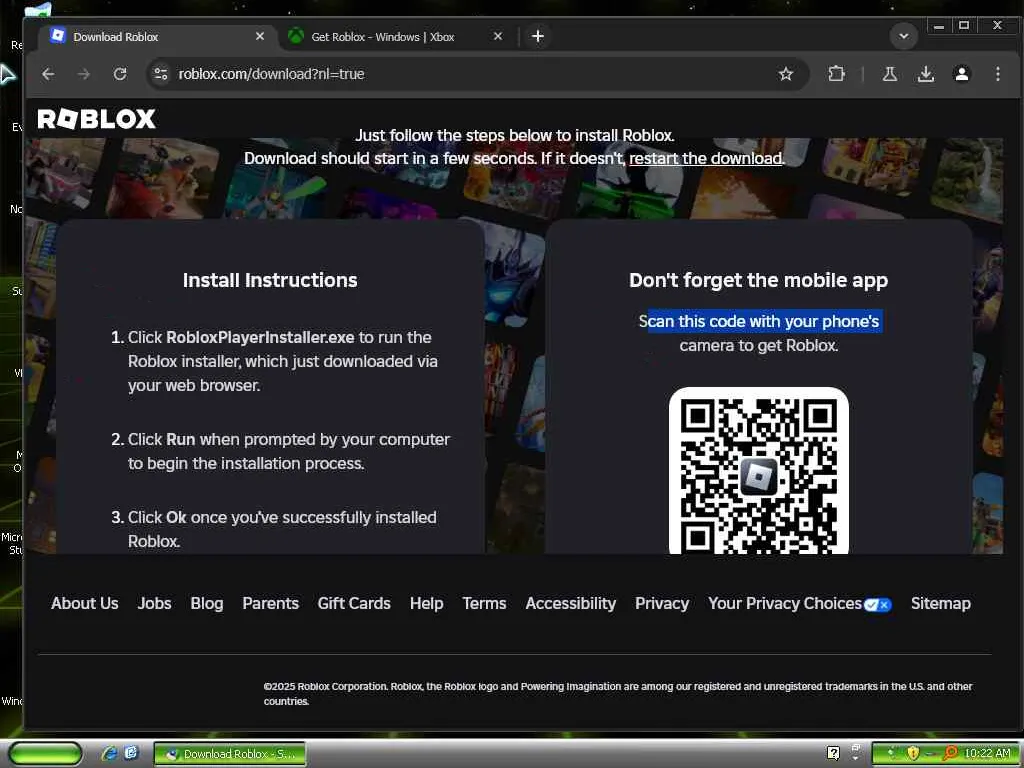Click the browser back arrow
The width and height of the screenshot is (1024, 768).
click(48, 74)
